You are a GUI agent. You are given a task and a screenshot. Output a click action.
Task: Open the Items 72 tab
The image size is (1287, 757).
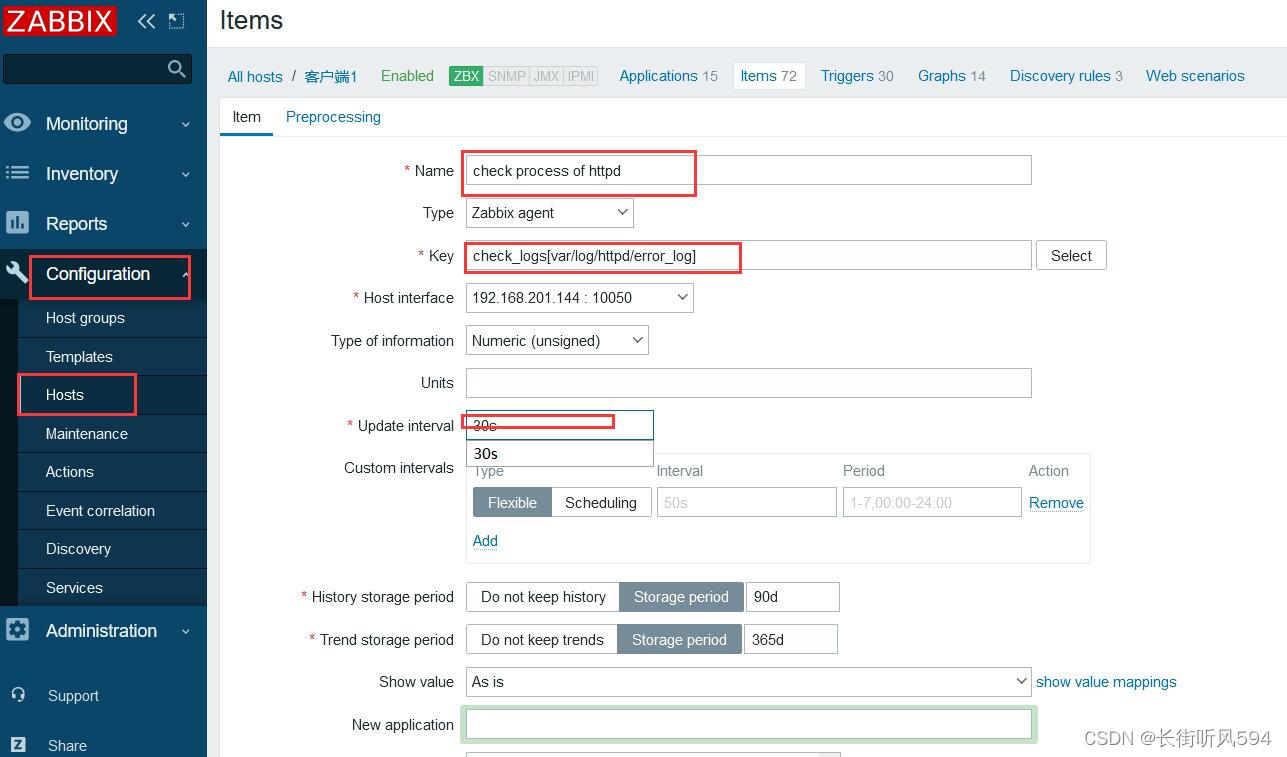click(769, 76)
